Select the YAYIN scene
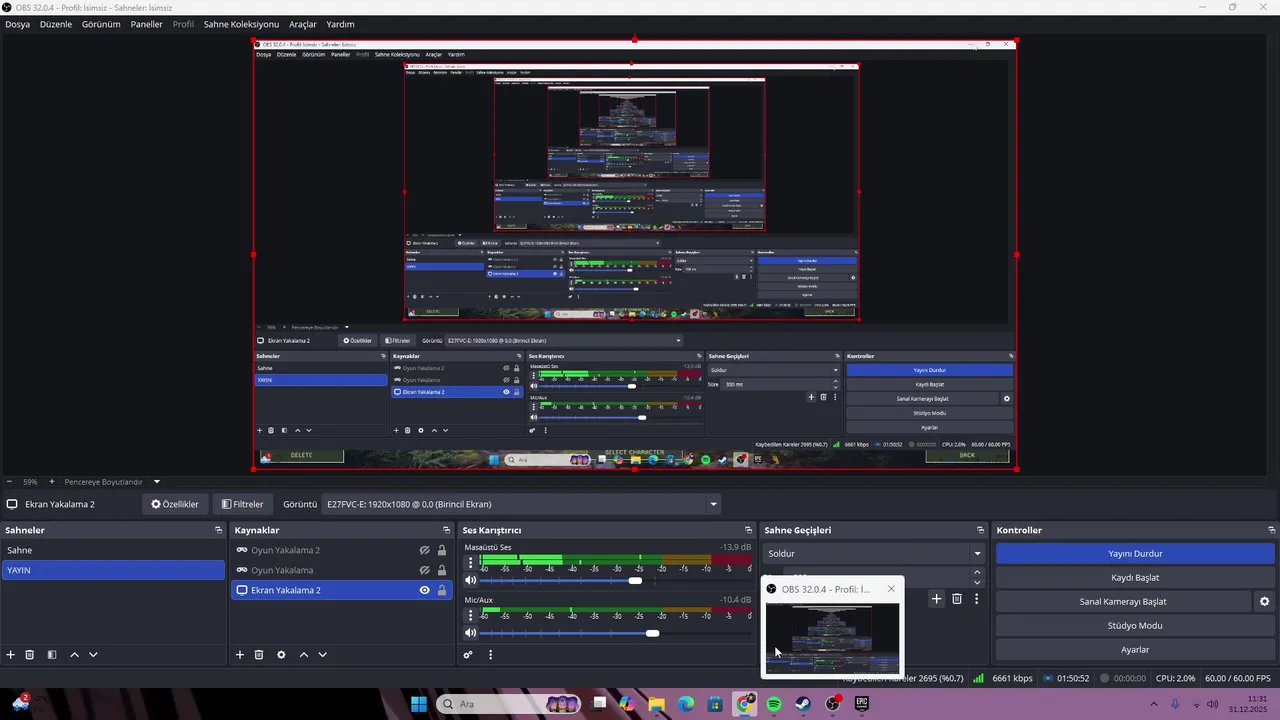 (x=113, y=570)
